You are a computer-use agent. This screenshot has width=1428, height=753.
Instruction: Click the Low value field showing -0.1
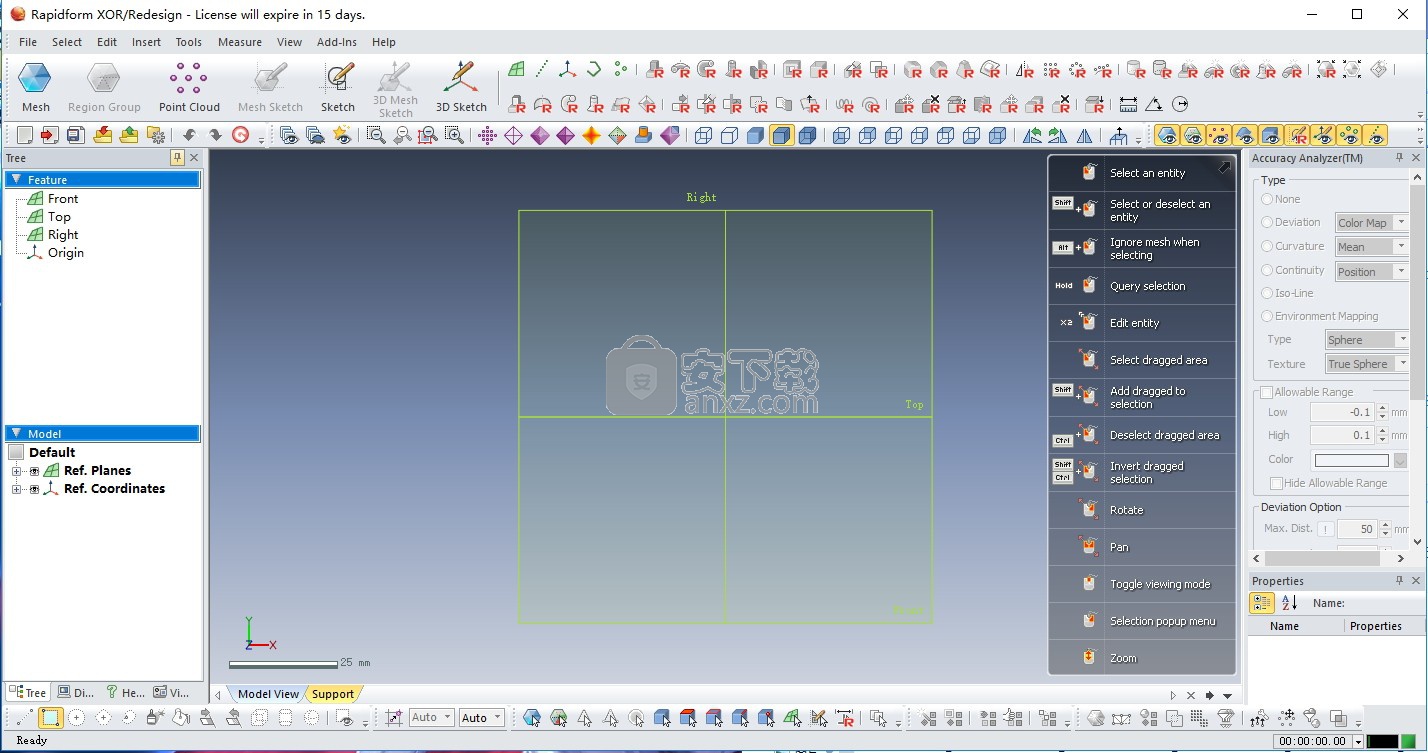point(1342,412)
